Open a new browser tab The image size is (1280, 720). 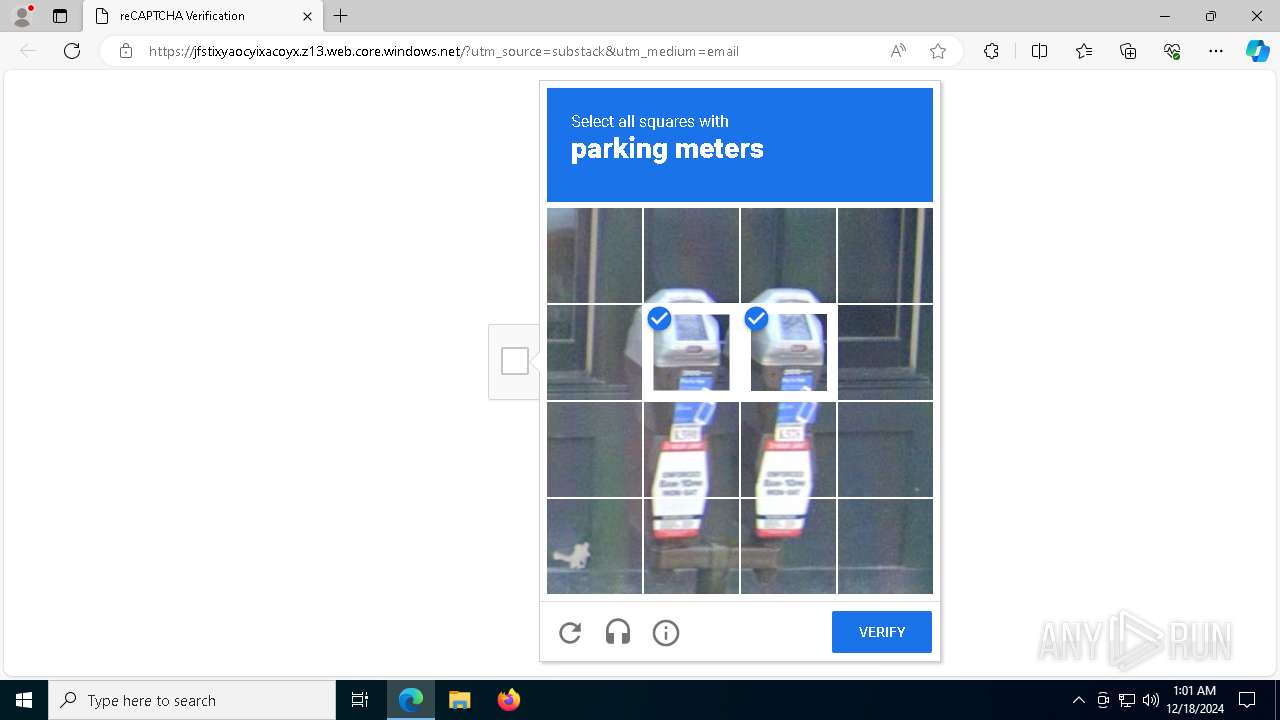pyautogui.click(x=341, y=16)
